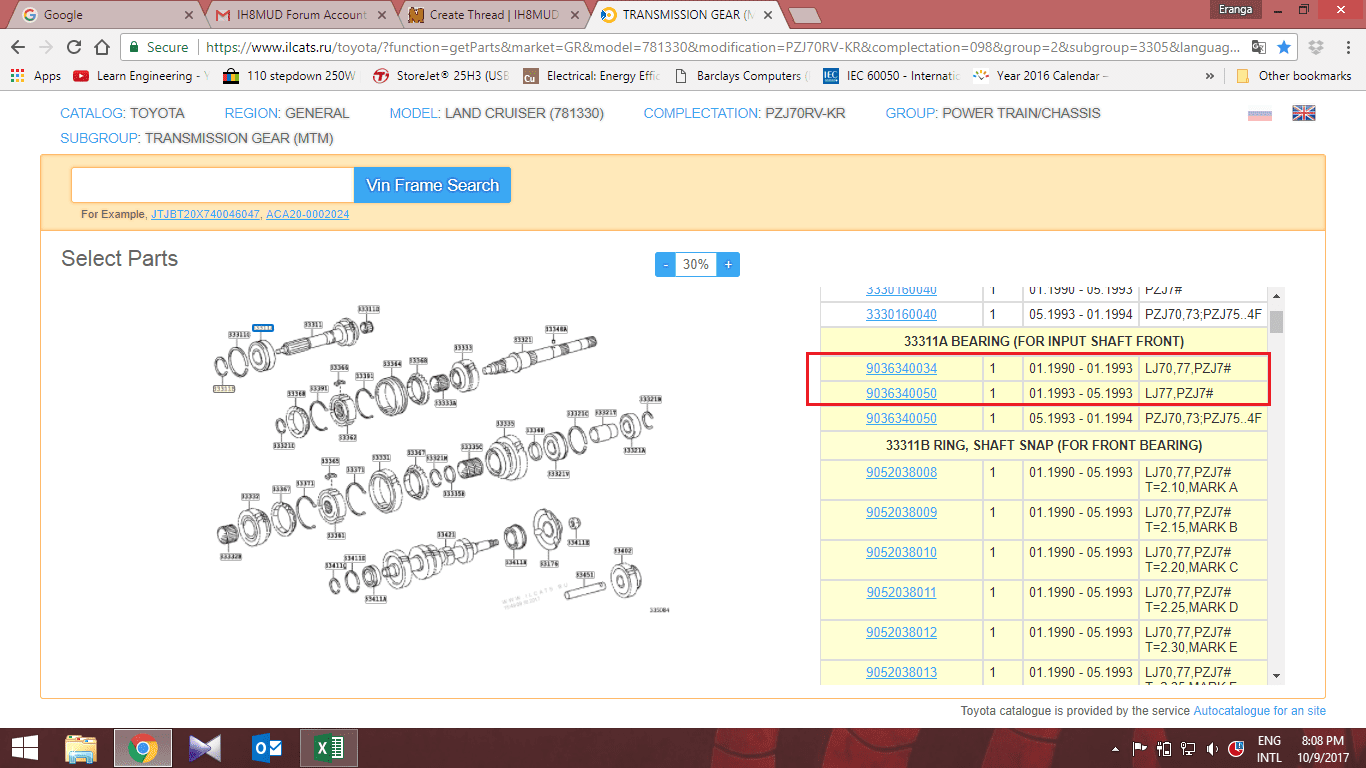This screenshot has height=768, width=1366.
Task: Reload the page with the refresh icon
Action: (73, 47)
